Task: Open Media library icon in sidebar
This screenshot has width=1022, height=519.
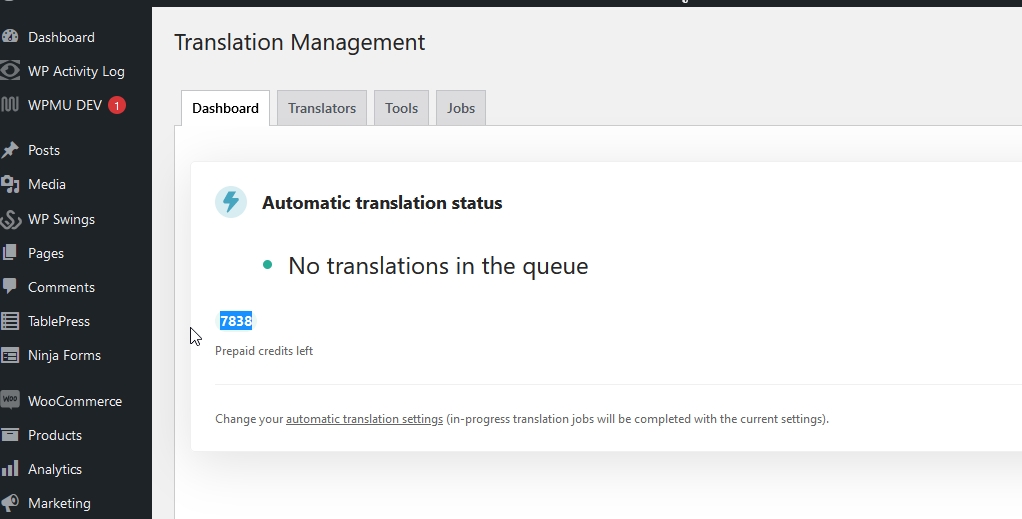Action: (x=10, y=184)
